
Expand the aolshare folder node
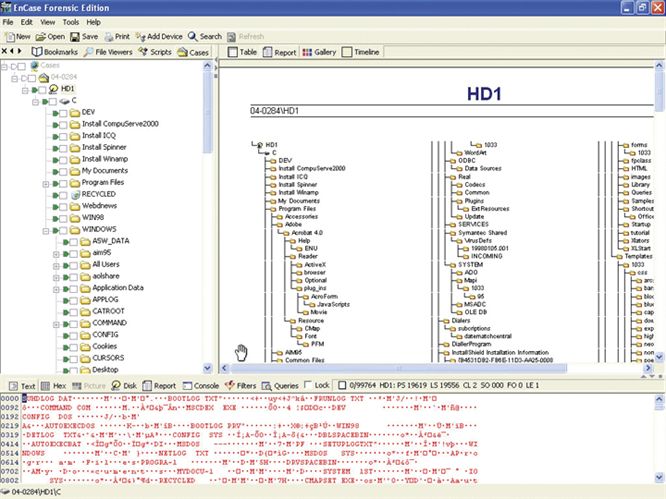coord(56,277)
